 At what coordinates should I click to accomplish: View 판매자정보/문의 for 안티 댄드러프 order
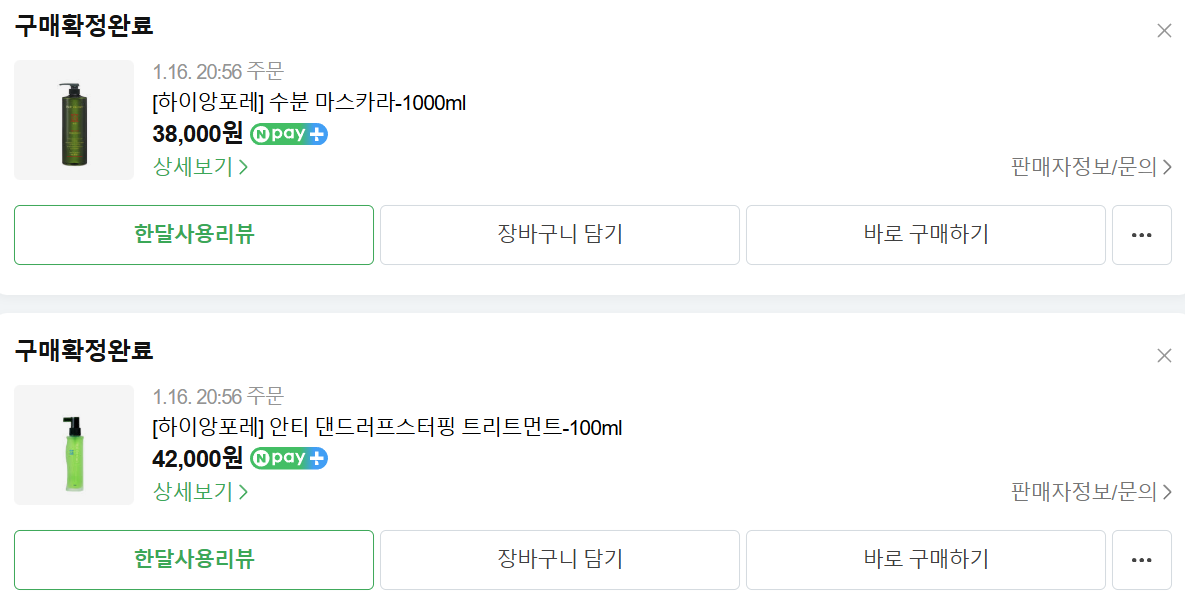pyautogui.click(x=1091, y=492)
